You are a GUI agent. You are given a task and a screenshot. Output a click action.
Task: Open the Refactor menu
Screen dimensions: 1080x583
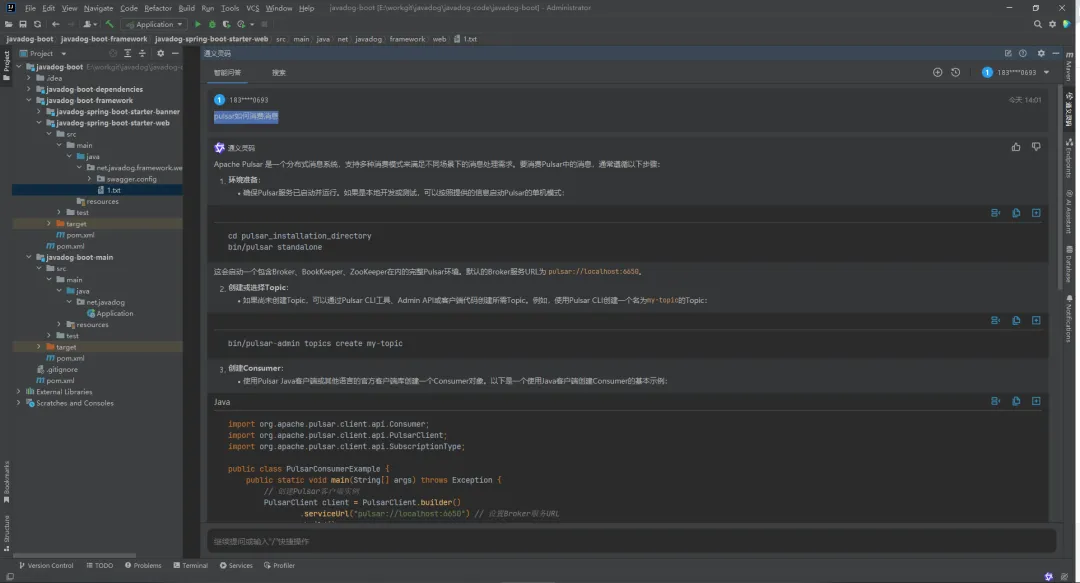pyautogui.click(x=158, y=8)
